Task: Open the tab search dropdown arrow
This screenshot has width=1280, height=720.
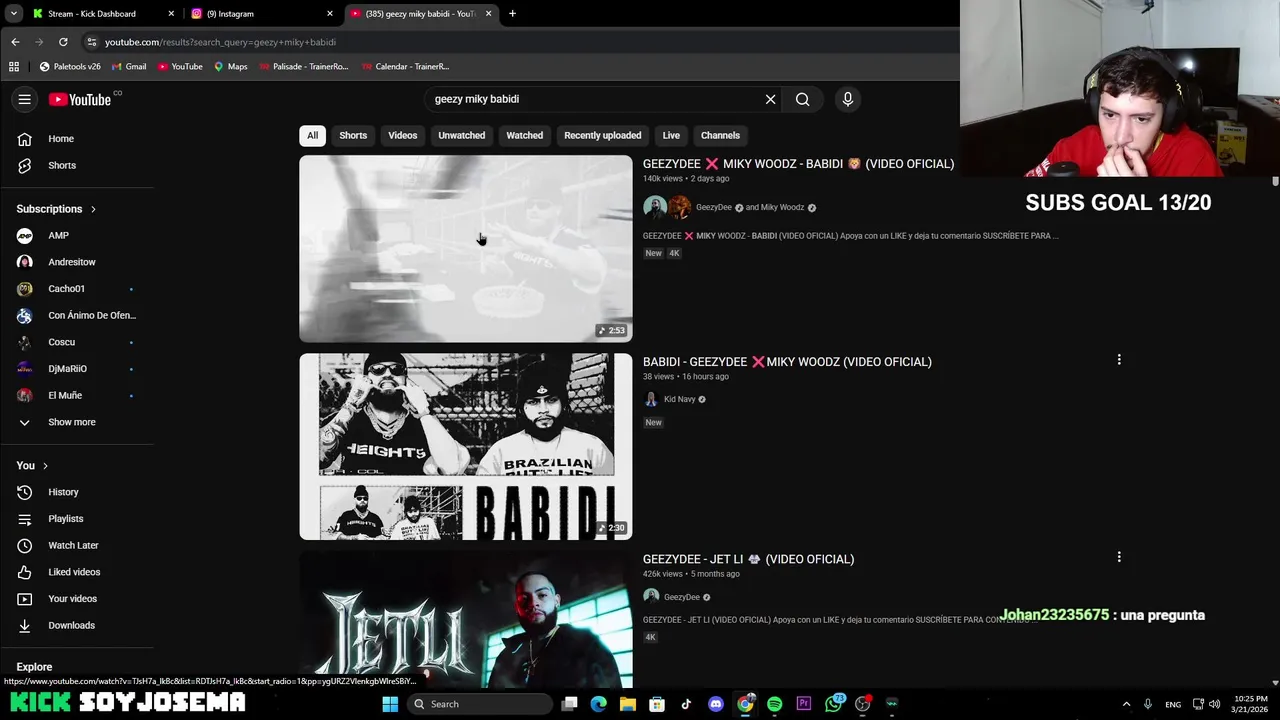Action: click(13, 14)
